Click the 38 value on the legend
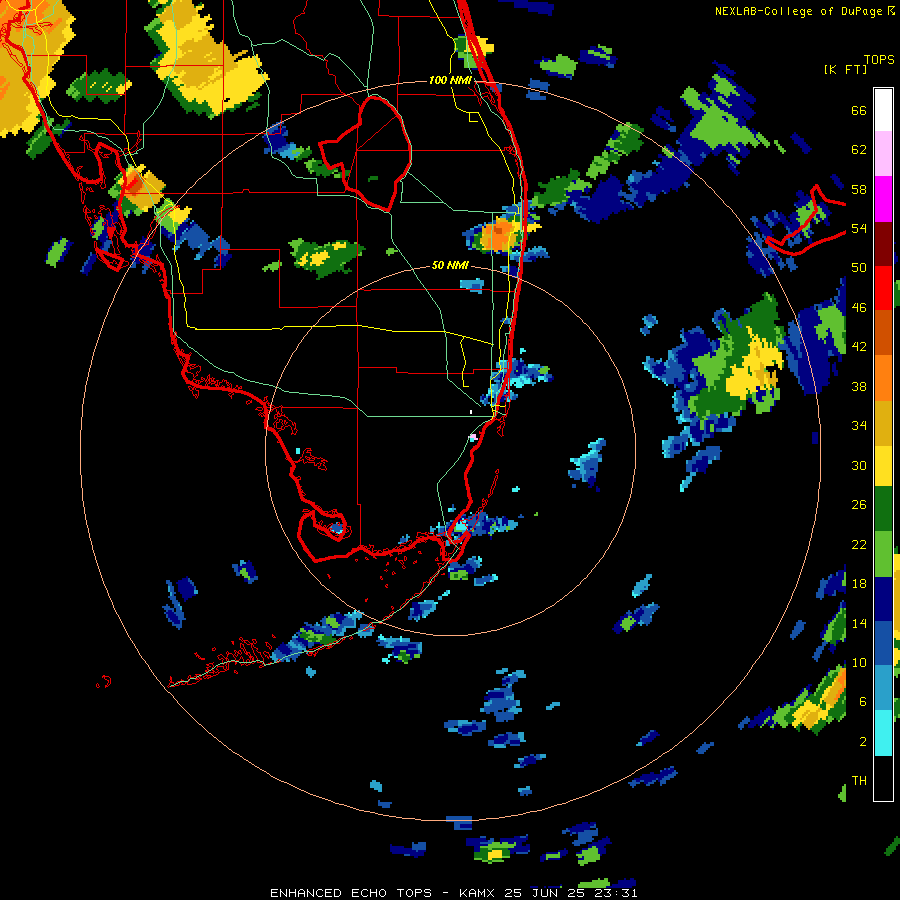 point(859,386)
